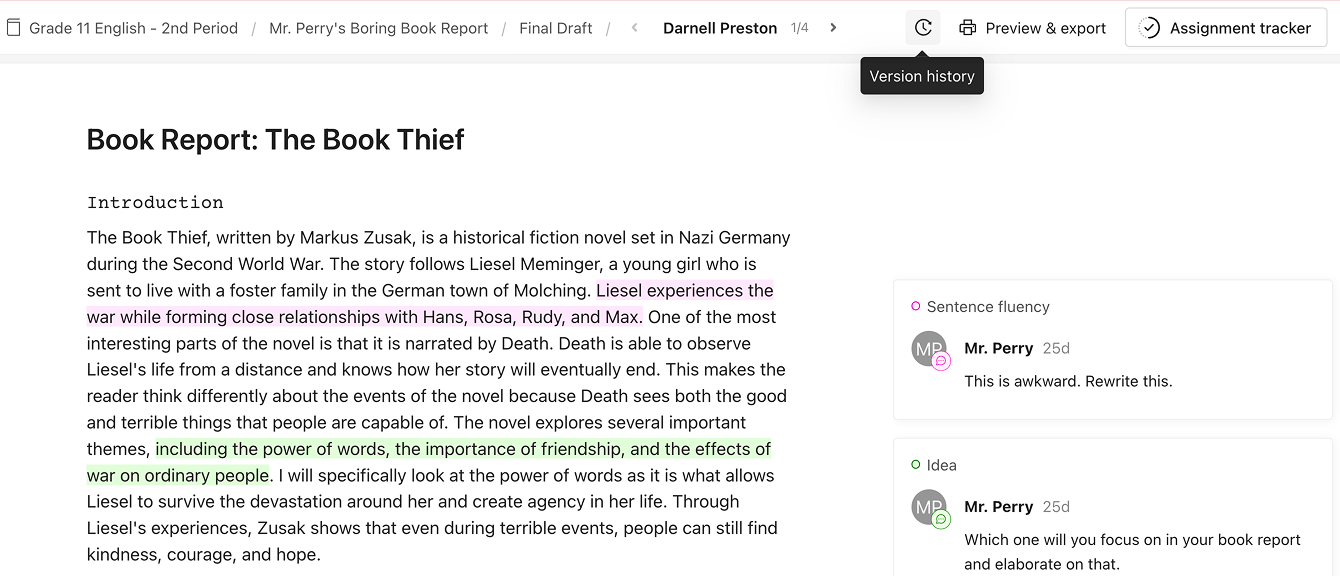The image size is (1340, 576).
Task: Click the pink comment badge on Mr. Perry's avatar
Action: [941, 362]
